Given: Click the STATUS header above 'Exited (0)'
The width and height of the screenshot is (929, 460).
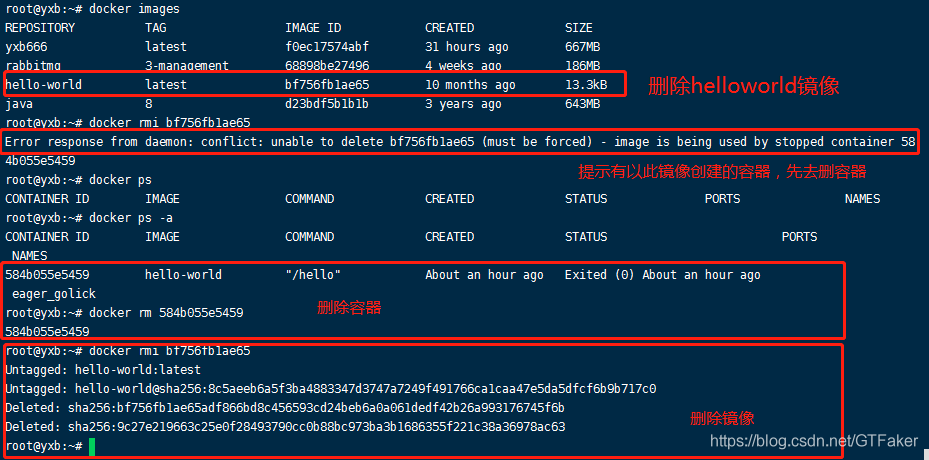Looking at the screenshot, I should (586, 237).
